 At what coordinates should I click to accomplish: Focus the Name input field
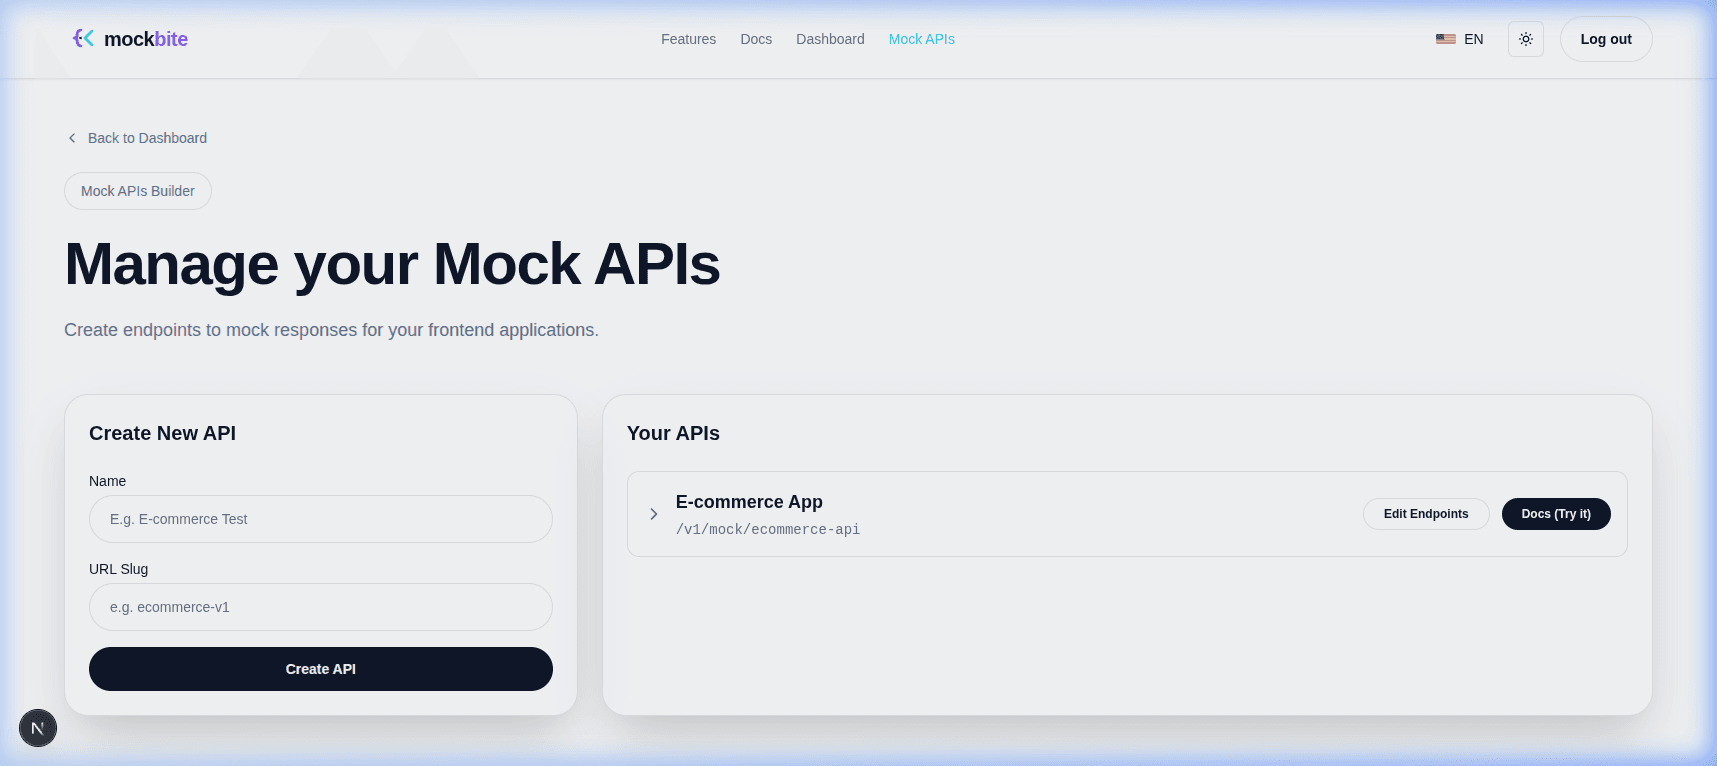pos(321,519)
